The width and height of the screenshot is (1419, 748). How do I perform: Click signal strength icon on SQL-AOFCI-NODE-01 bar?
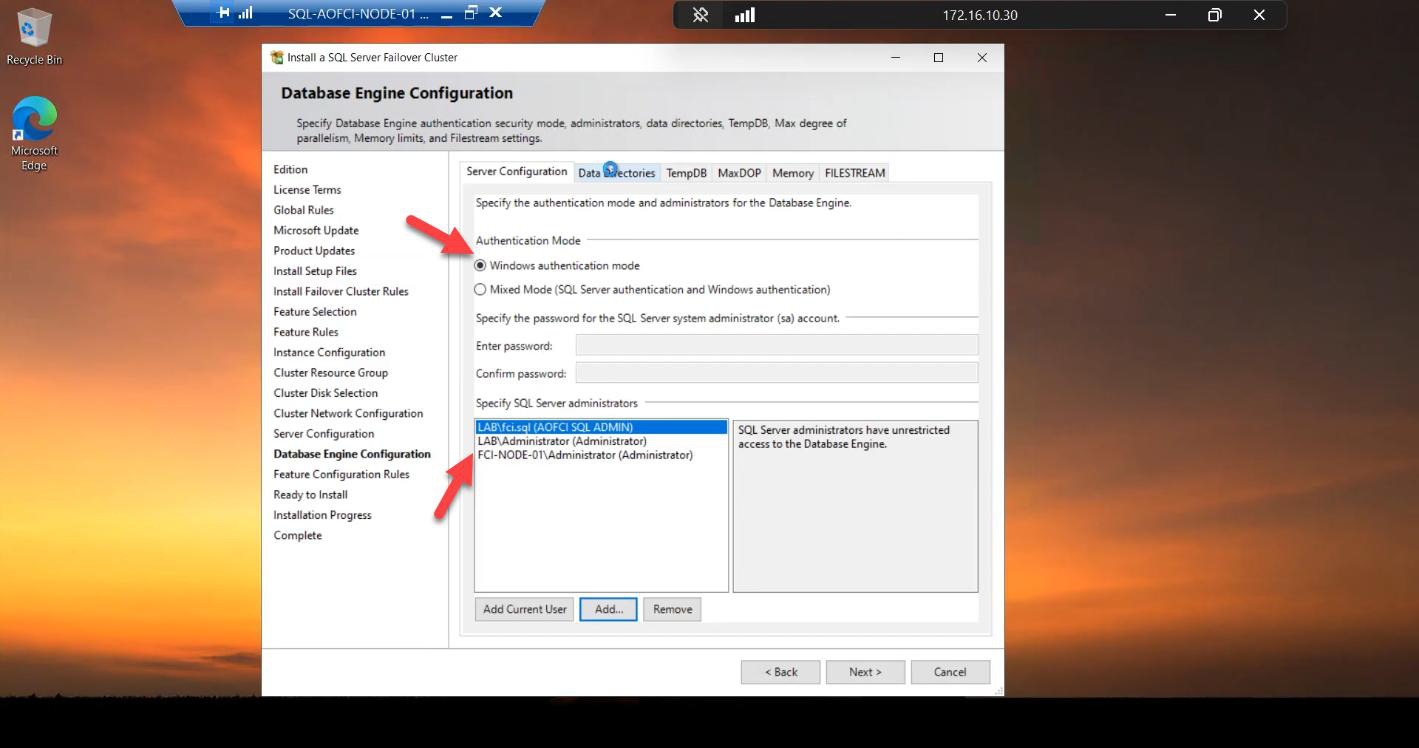tap(246, 13)
